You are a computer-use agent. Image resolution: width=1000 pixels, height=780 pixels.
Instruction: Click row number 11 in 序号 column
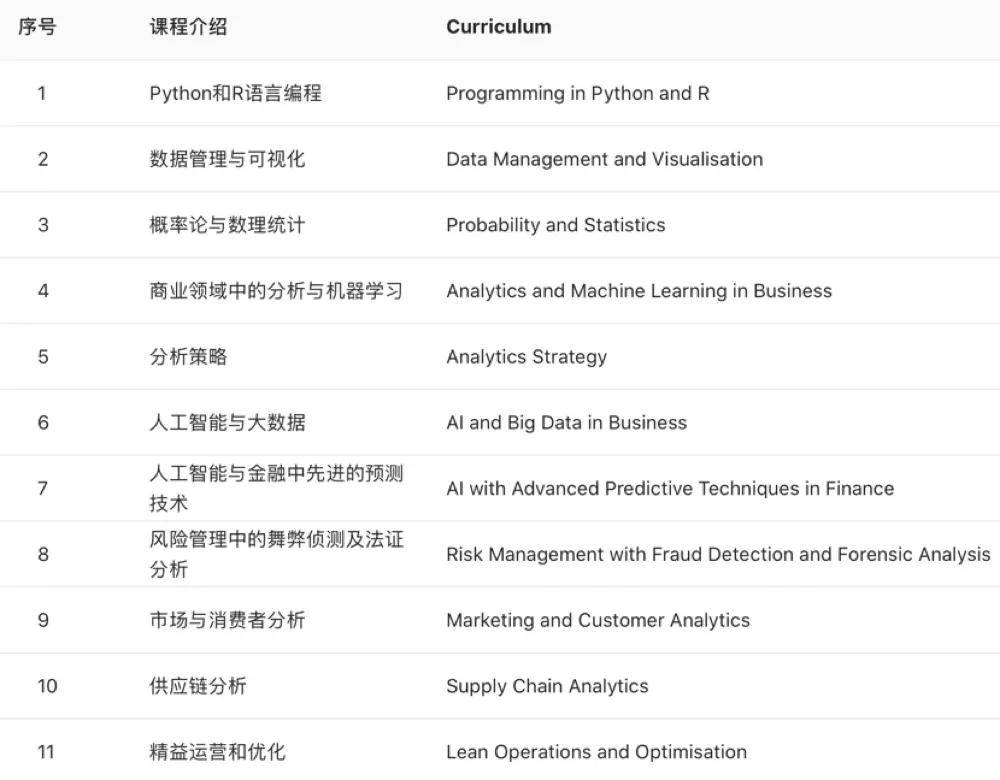(46, 752)
